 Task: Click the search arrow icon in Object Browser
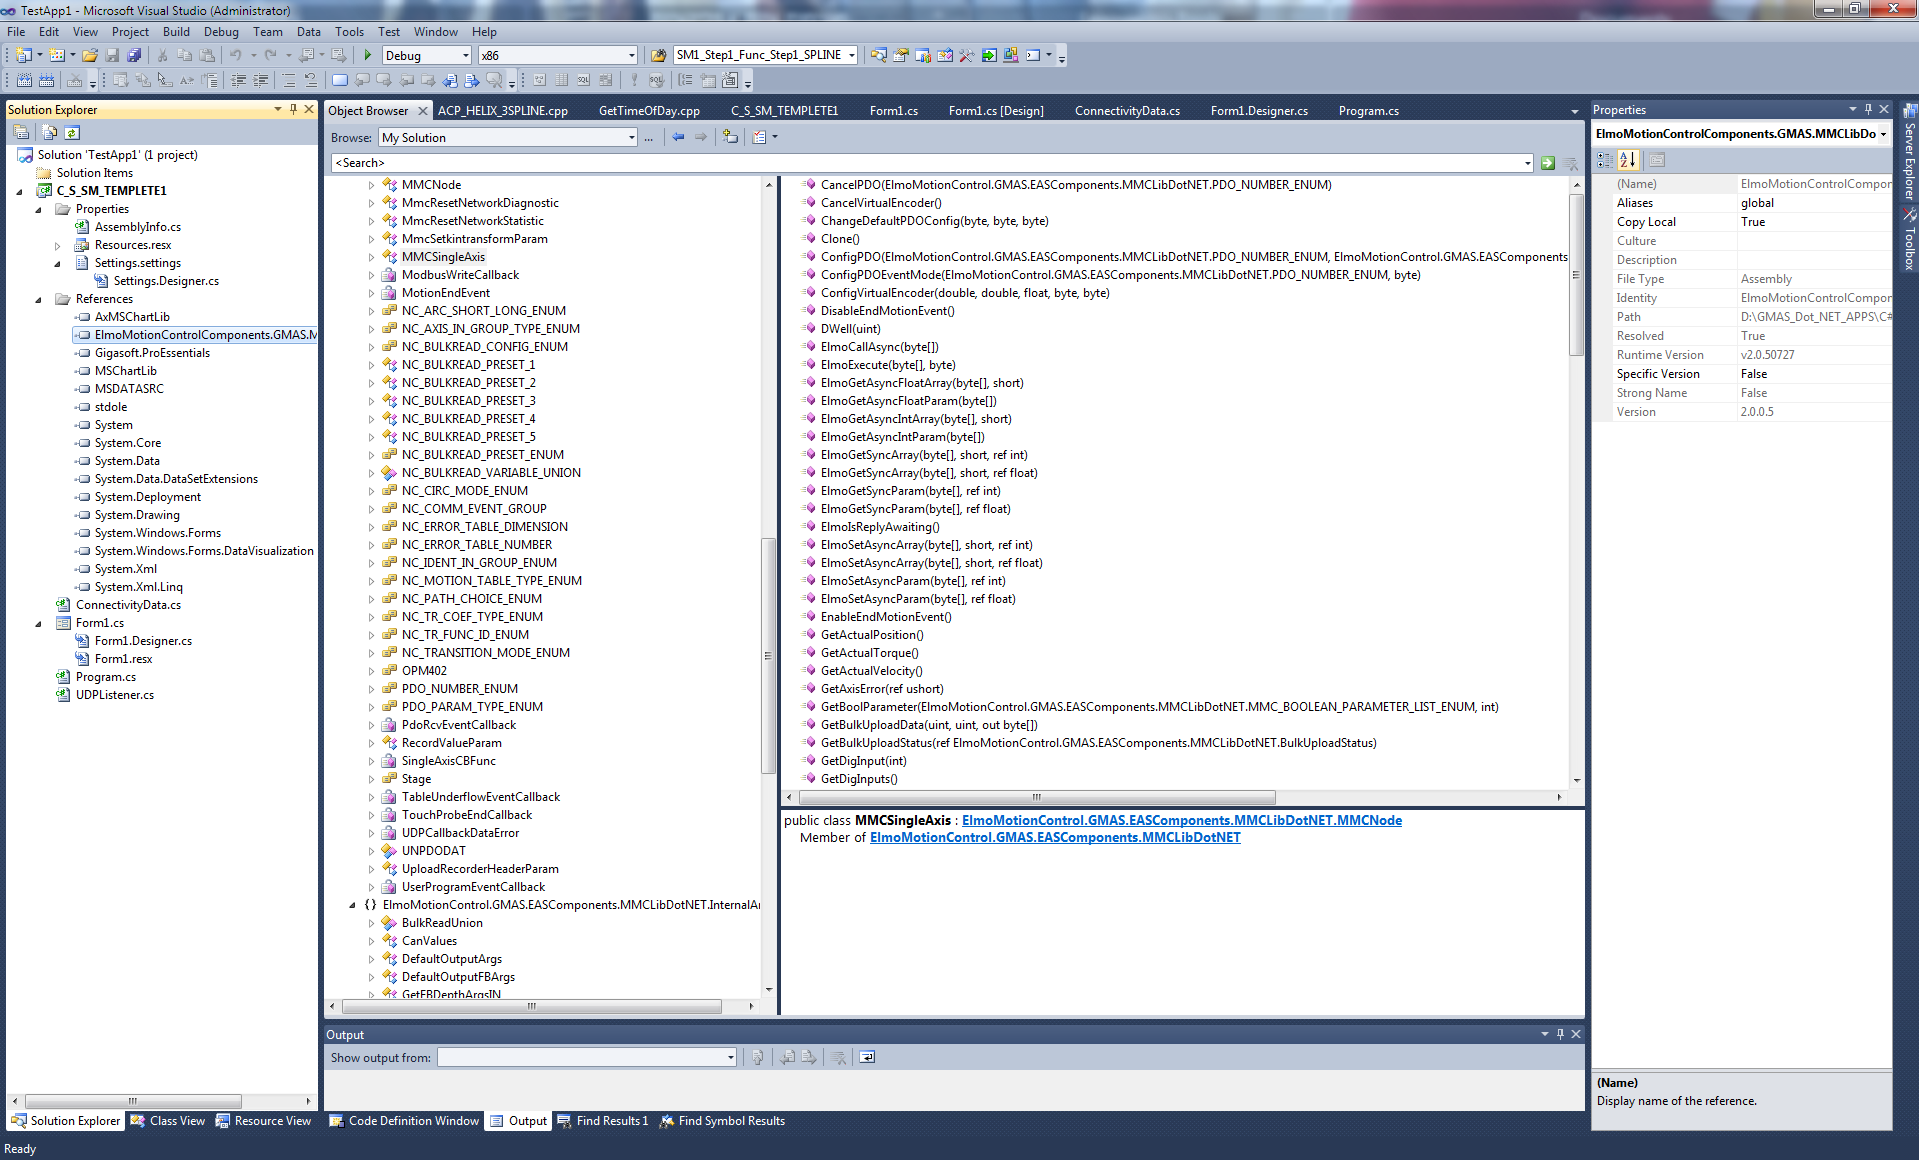(1547, 162)
